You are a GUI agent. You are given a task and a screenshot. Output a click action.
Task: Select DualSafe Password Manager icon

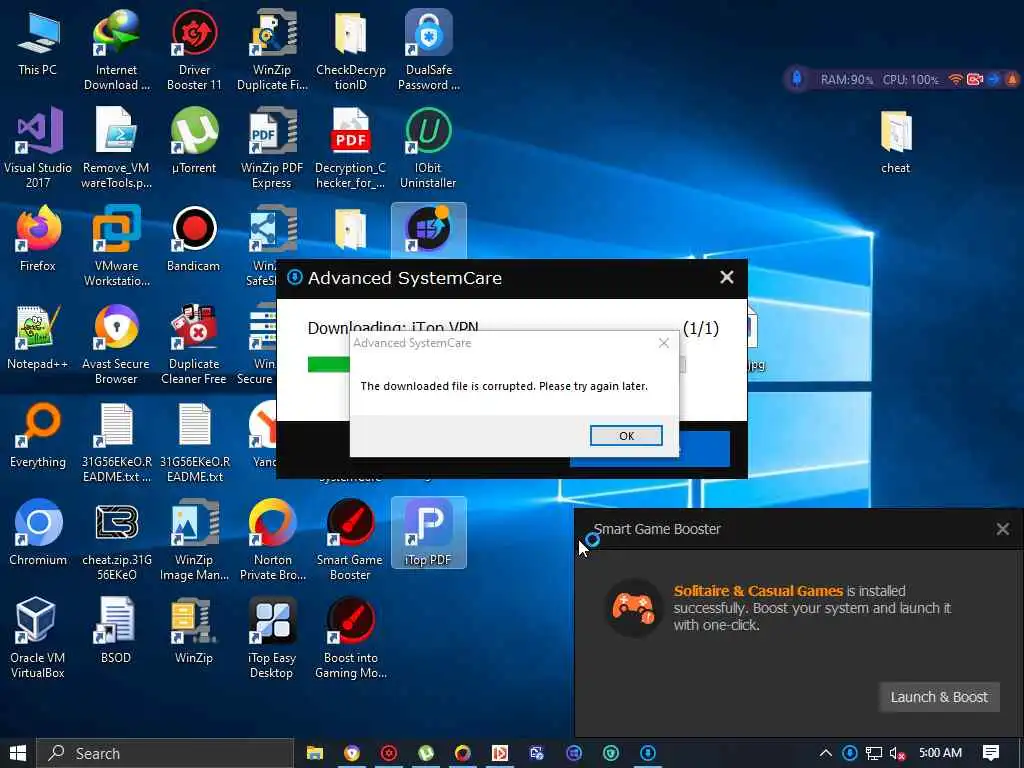tap(428, 50)
